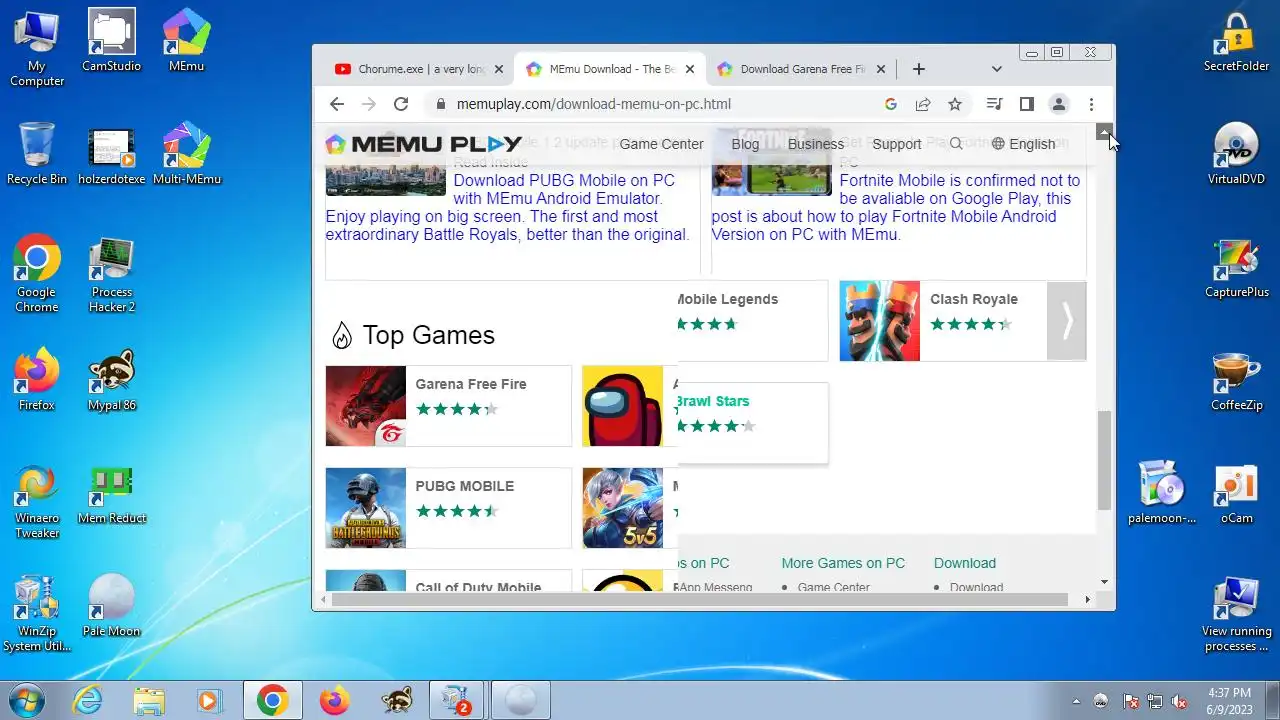Open Garena Free Fire game card
The image size is (1280, 720).
pyautogui.click(x=448, y=406)
